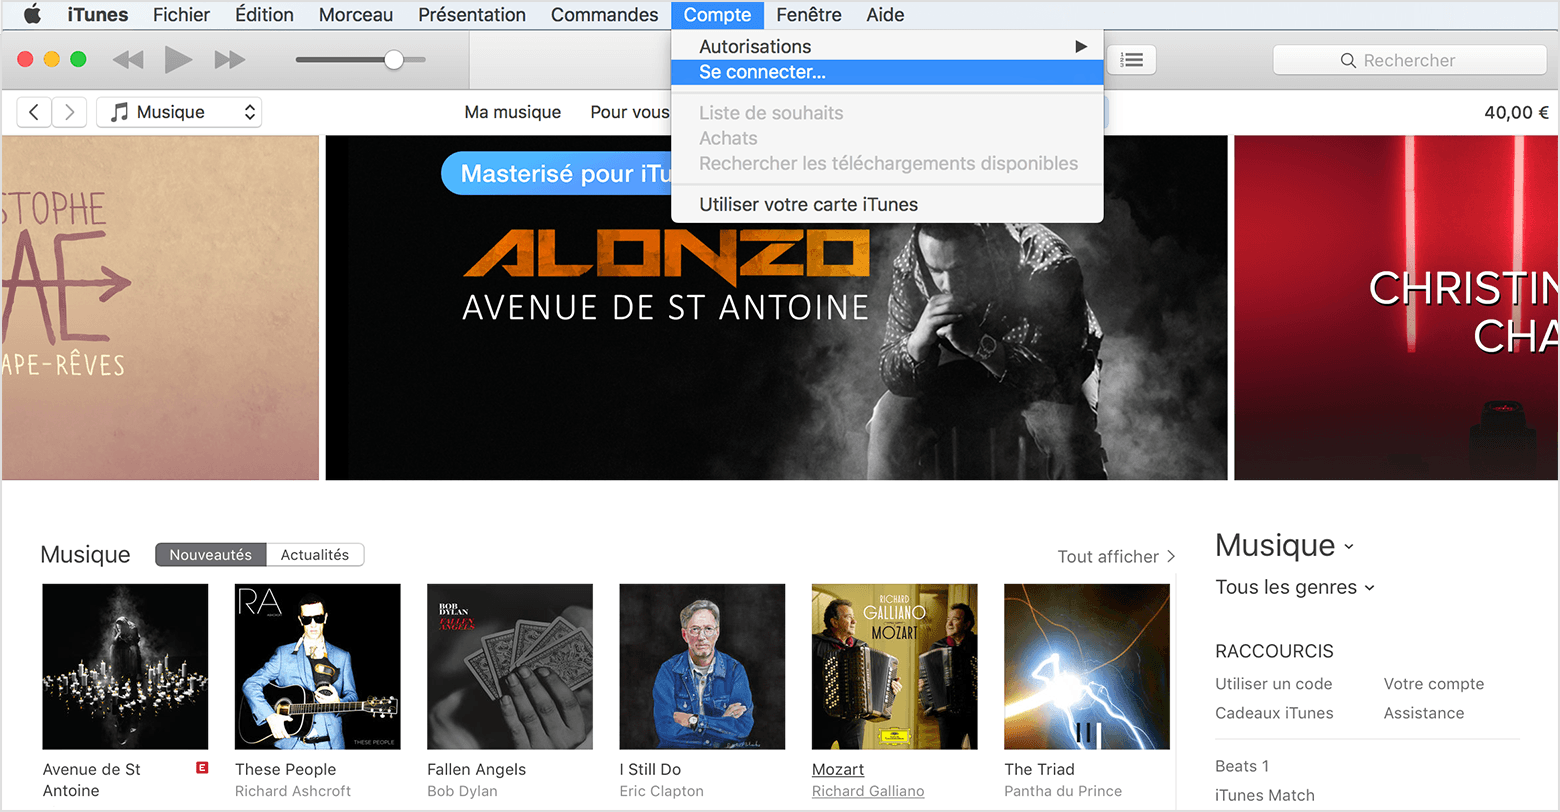The width and height of the screenshot is (1560, 812).
Task: Click the forward navigation arrow
Action: tap(68, 112)
